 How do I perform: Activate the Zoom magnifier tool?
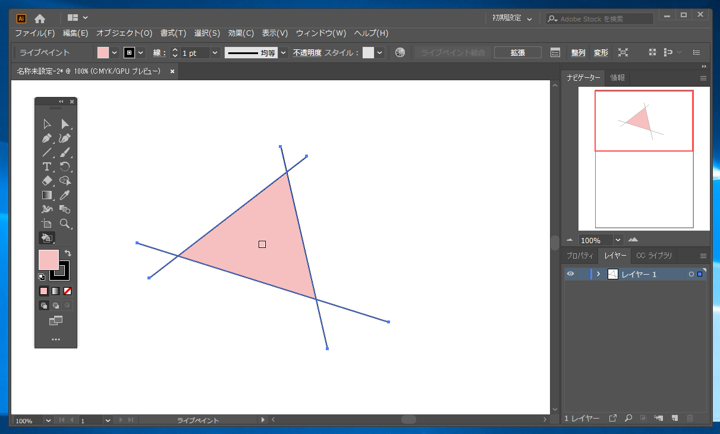click(65, 223)
